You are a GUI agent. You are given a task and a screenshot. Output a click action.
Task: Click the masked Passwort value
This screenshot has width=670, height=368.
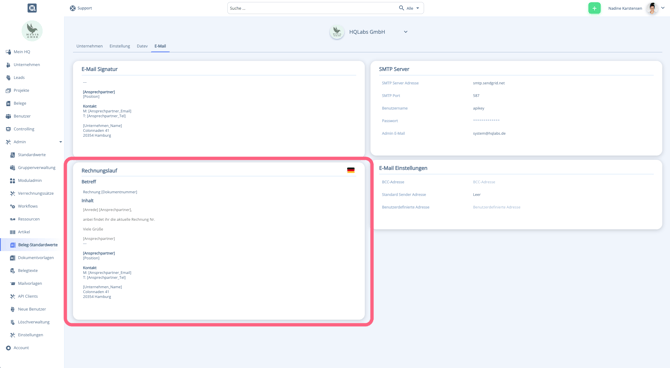pos(486,121)
